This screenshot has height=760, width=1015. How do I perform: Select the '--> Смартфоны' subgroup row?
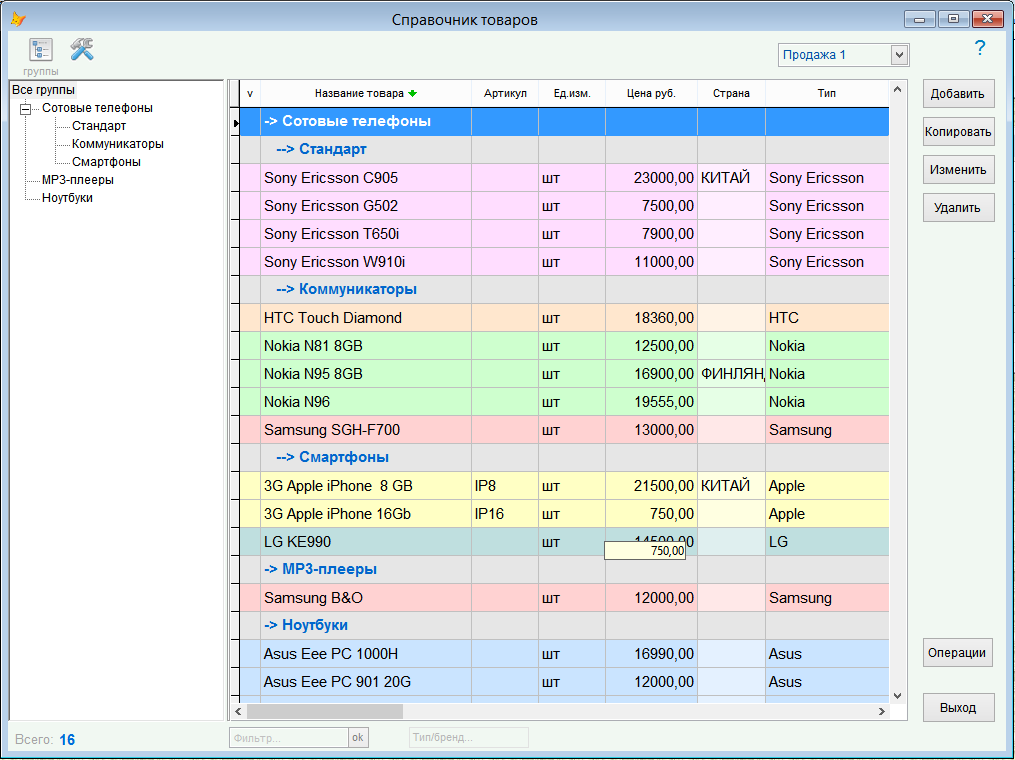pyautogui.click(x=564, y=457)
